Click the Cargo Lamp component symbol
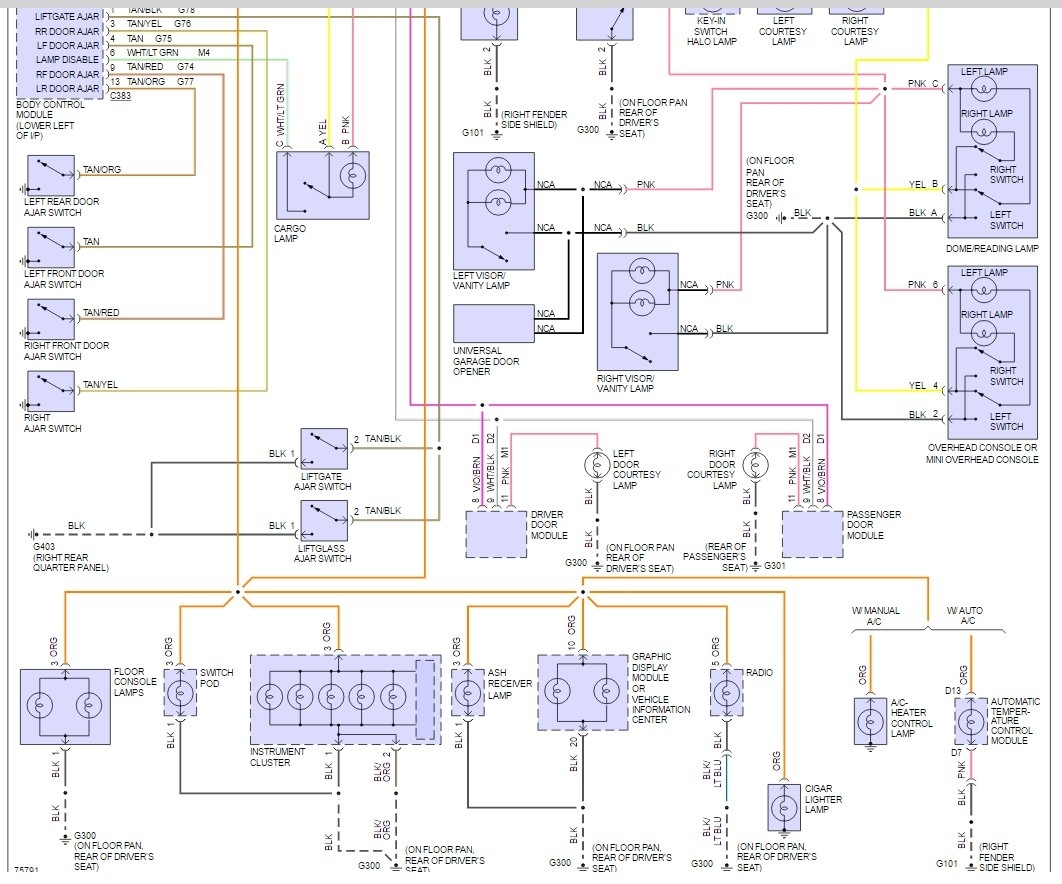 [x=322, y=185]
